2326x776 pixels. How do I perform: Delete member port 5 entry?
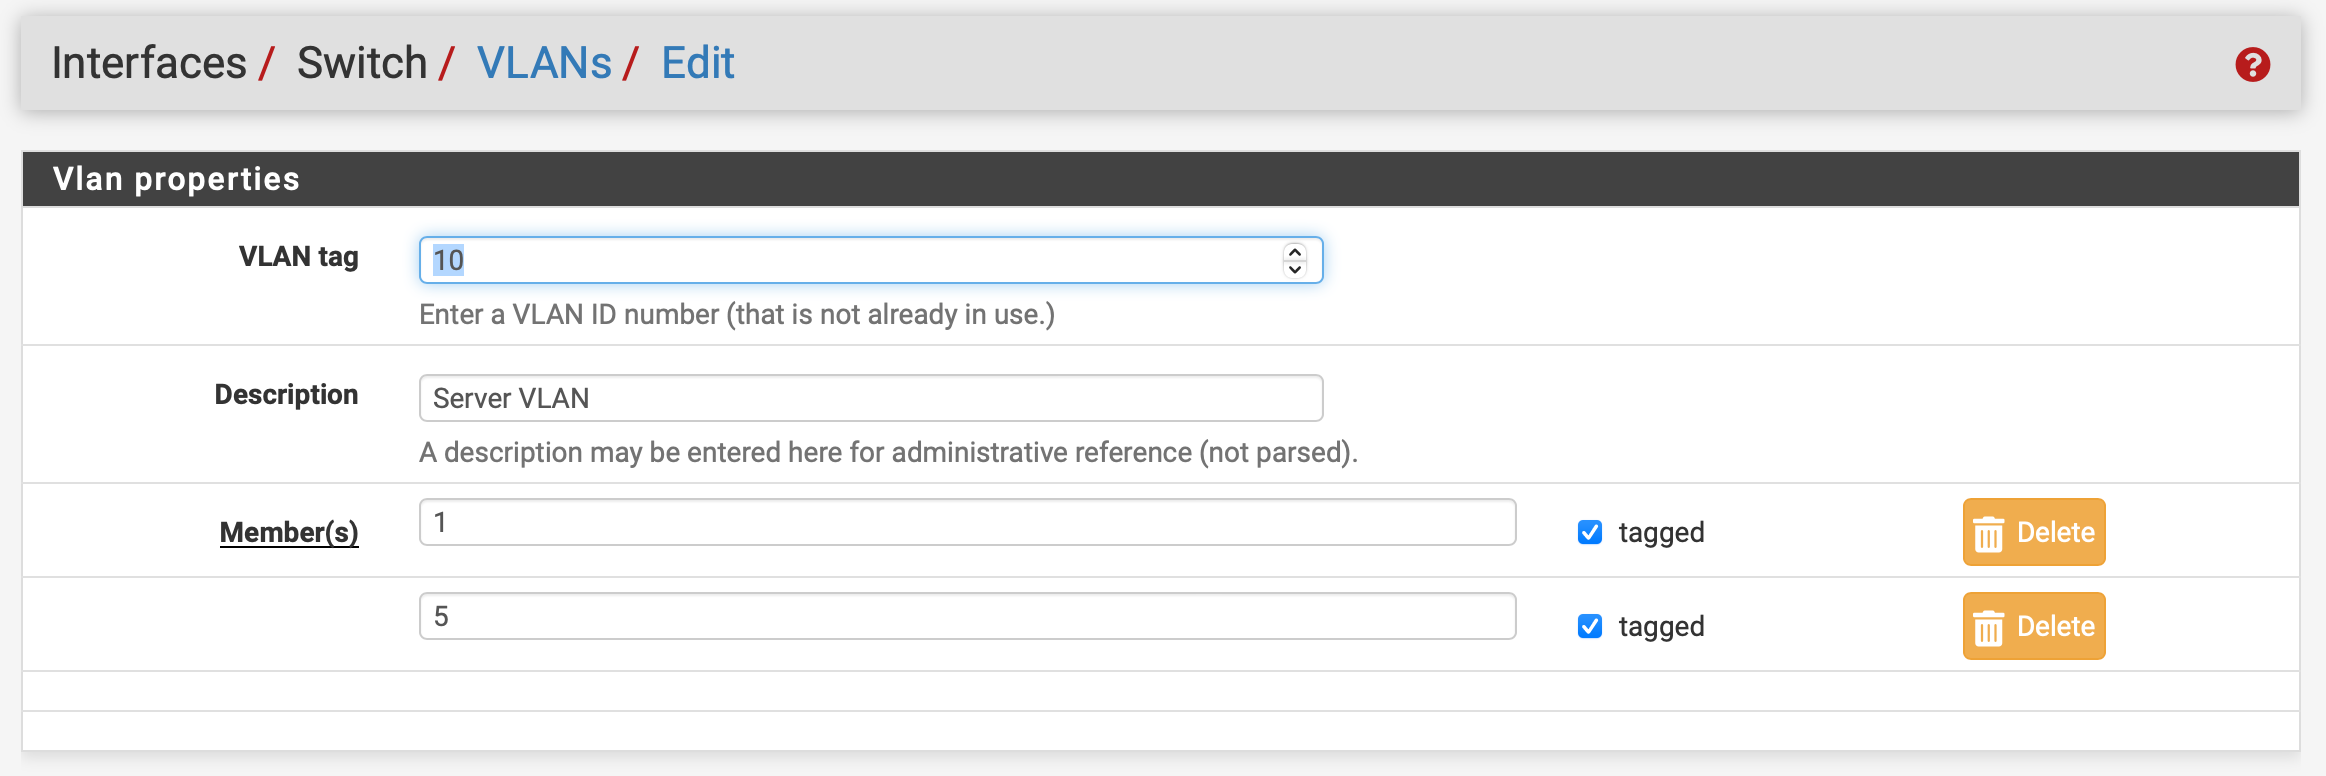[x=2032, y=626]
